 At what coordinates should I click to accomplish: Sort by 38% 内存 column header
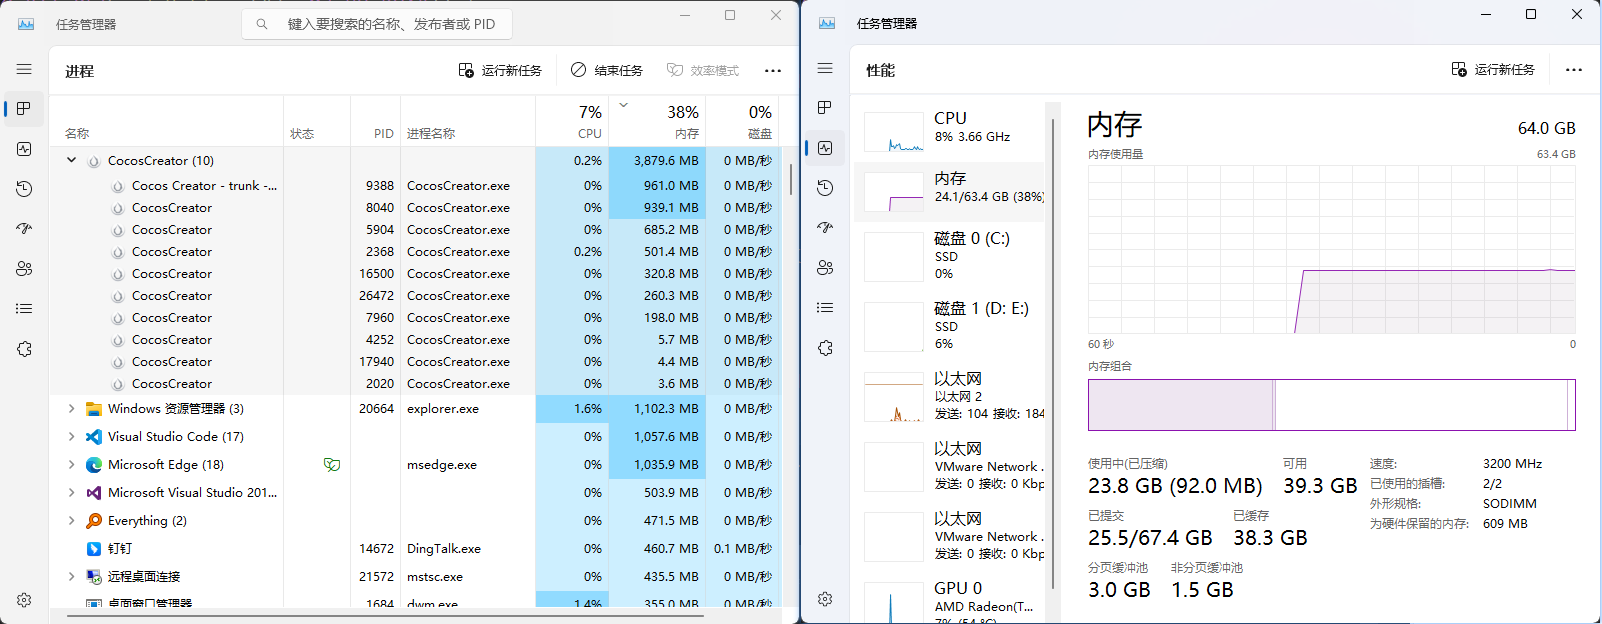click(x=657, y=122)
